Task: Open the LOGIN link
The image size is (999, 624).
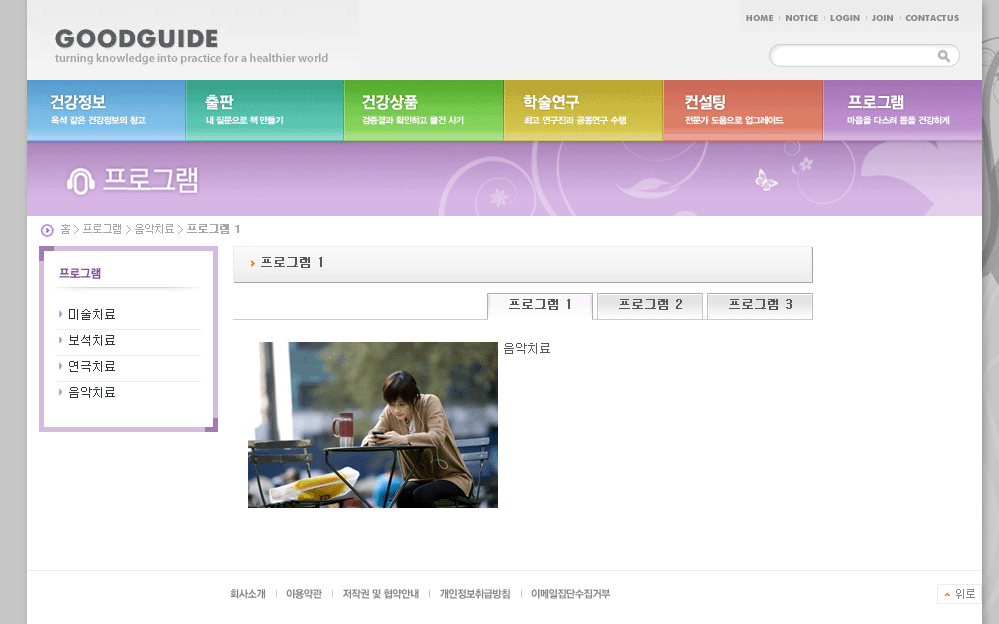Action: [x=845, y=18]
